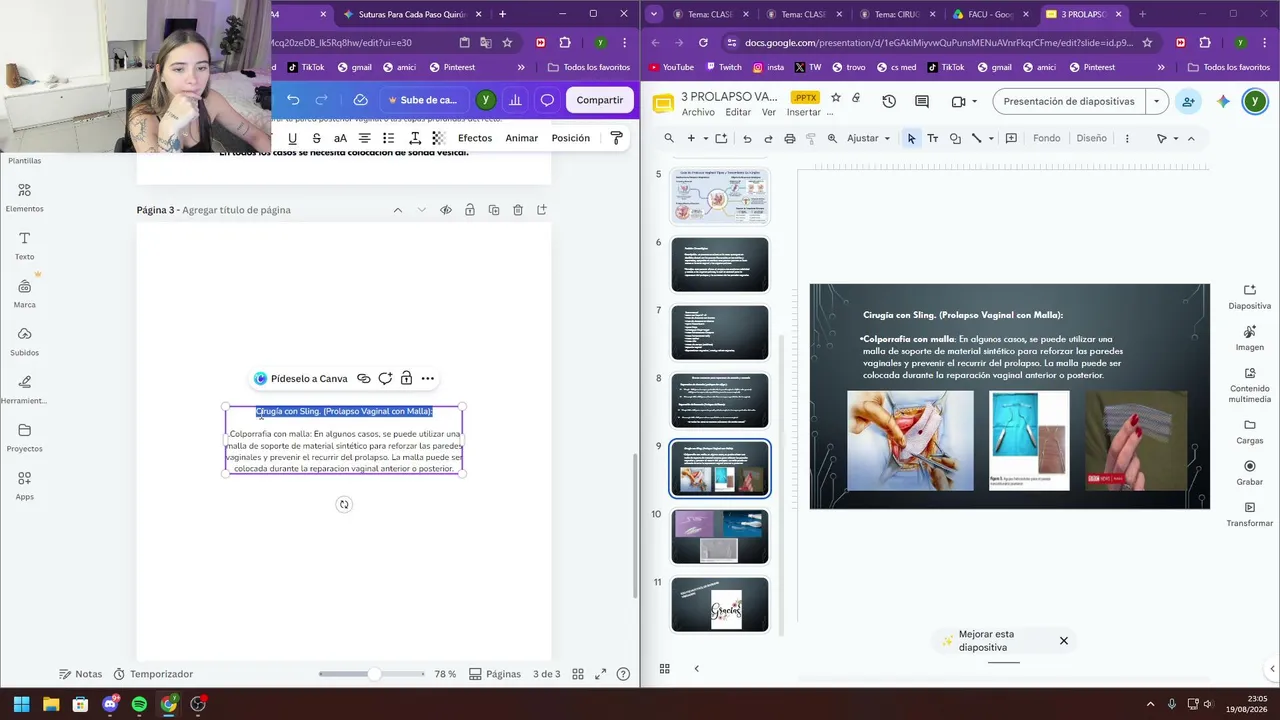The image size is (1280, 720).
Task: Open Subidos panel in Canva sidebar
Action: 24,342
